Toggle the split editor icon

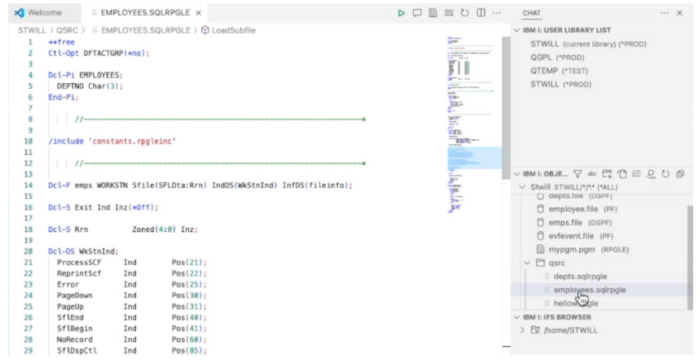pyautogui.click(x=481, y=13)
